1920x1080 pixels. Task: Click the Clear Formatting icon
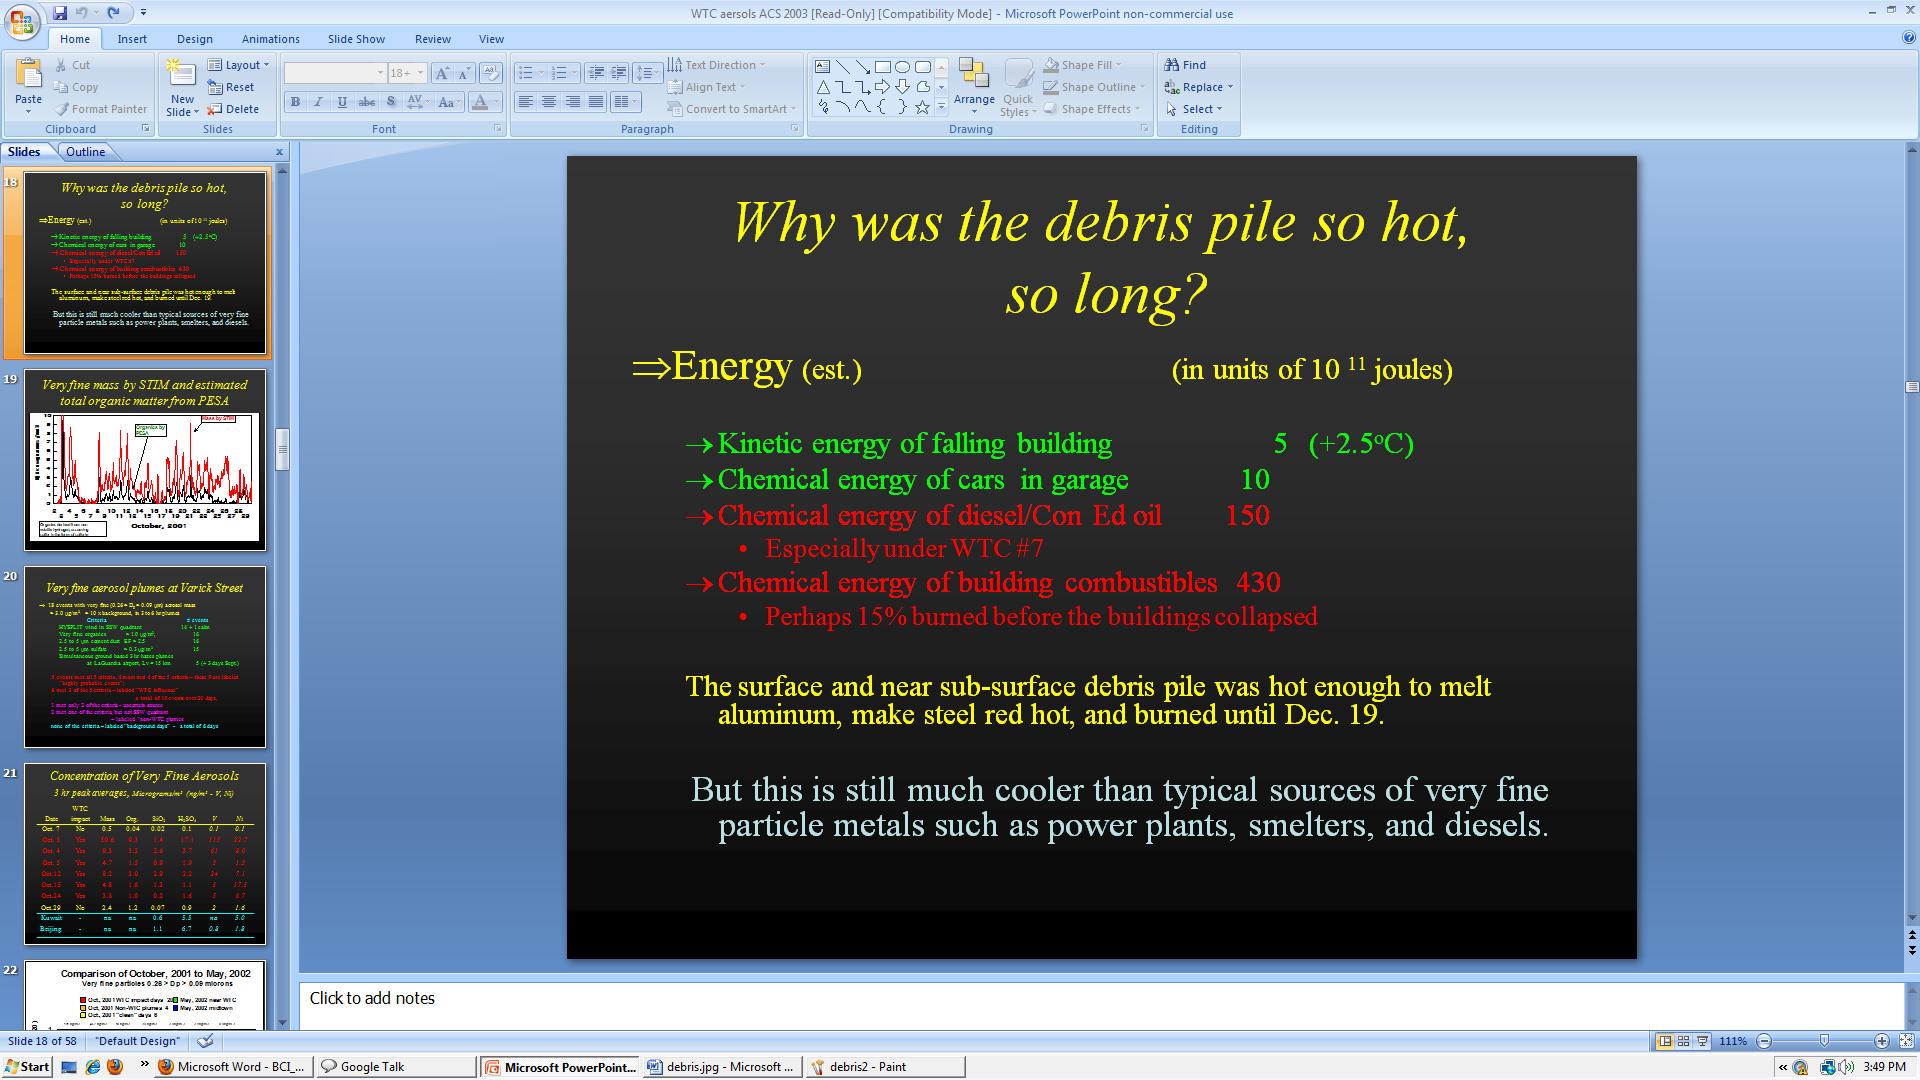[x=490, y=73]
